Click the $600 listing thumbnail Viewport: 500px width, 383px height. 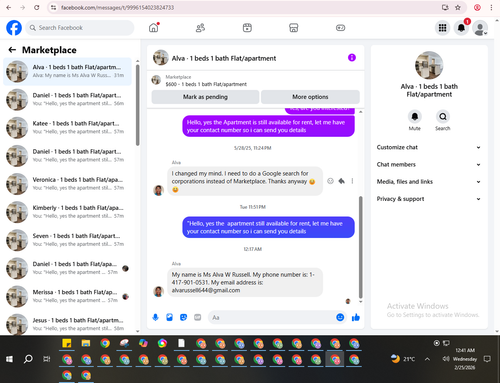156,80
